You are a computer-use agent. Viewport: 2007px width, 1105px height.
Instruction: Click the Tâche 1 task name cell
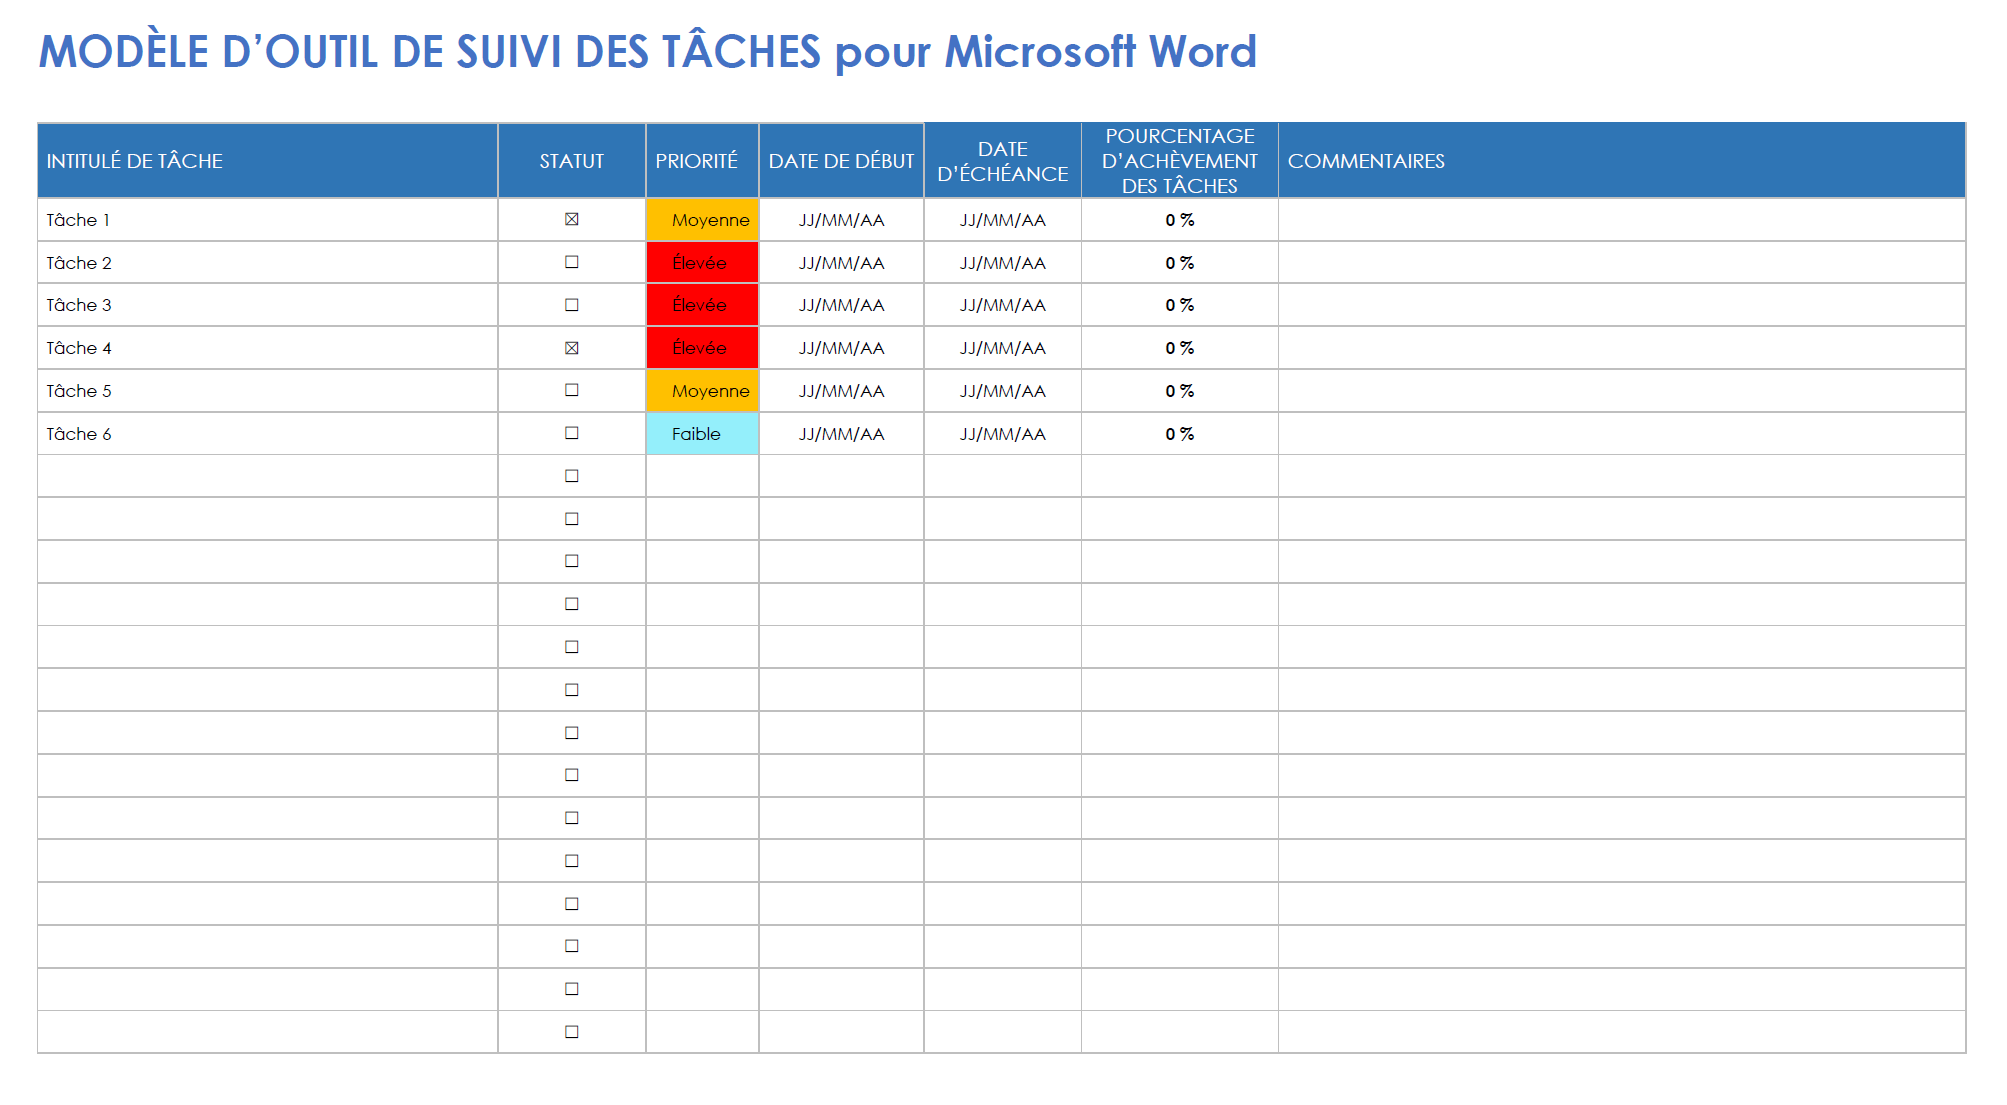click(267, 220)
